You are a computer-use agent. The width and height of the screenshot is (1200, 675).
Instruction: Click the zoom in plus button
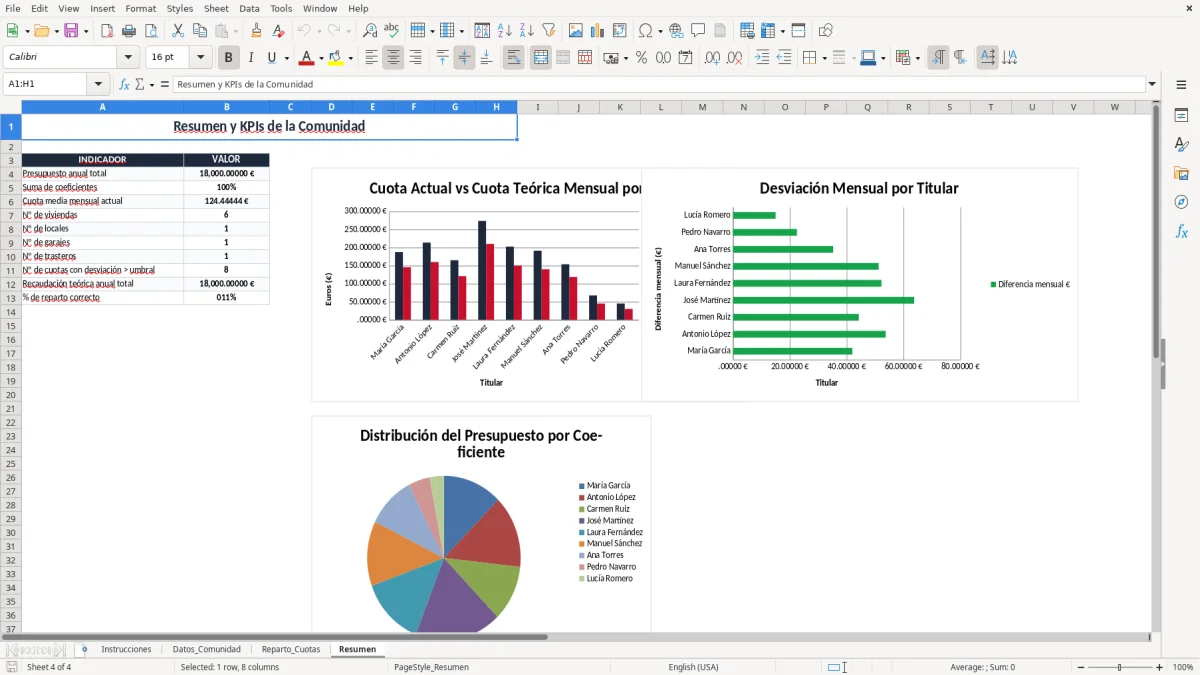tap(1160, 667)
